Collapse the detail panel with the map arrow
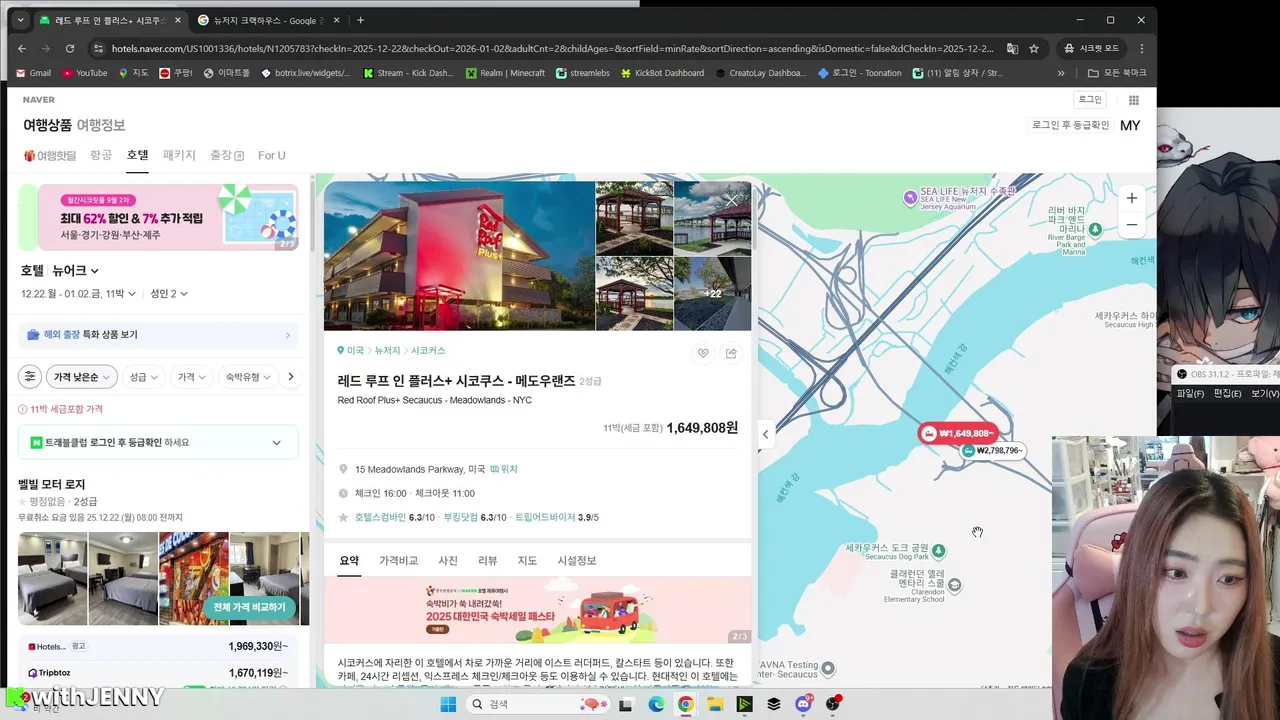 pyautogui.click(x=765, y=434)
